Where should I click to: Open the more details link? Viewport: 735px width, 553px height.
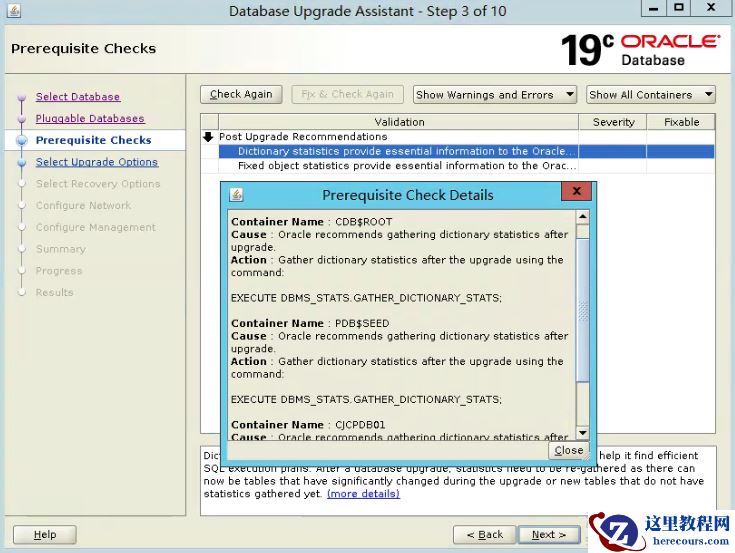tap(363, 493)
